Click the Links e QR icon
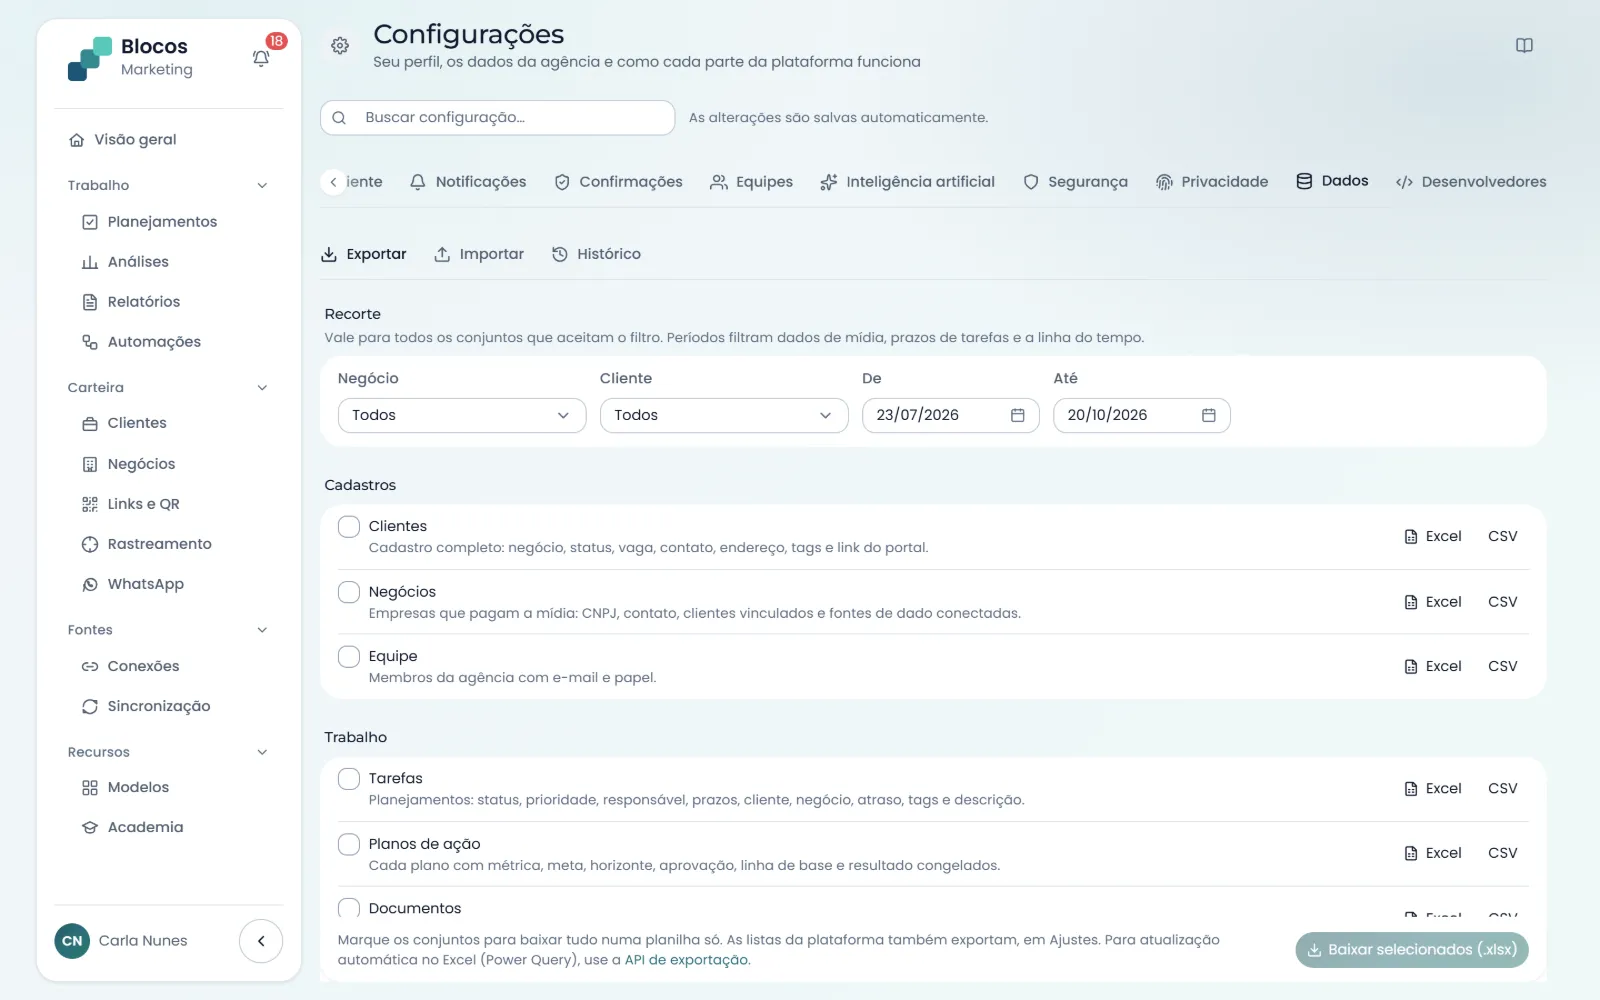This screenshot has width=1600, height=1000. 90,504
